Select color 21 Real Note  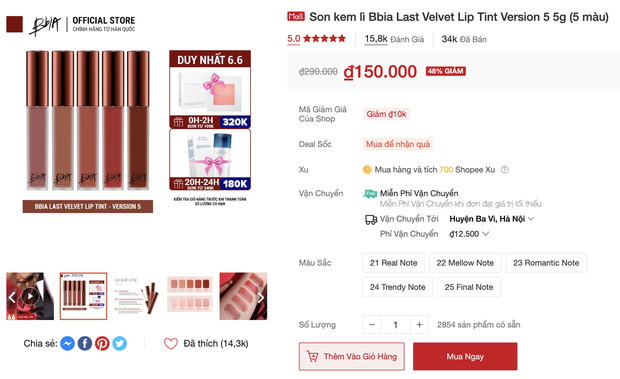(393, 263)
